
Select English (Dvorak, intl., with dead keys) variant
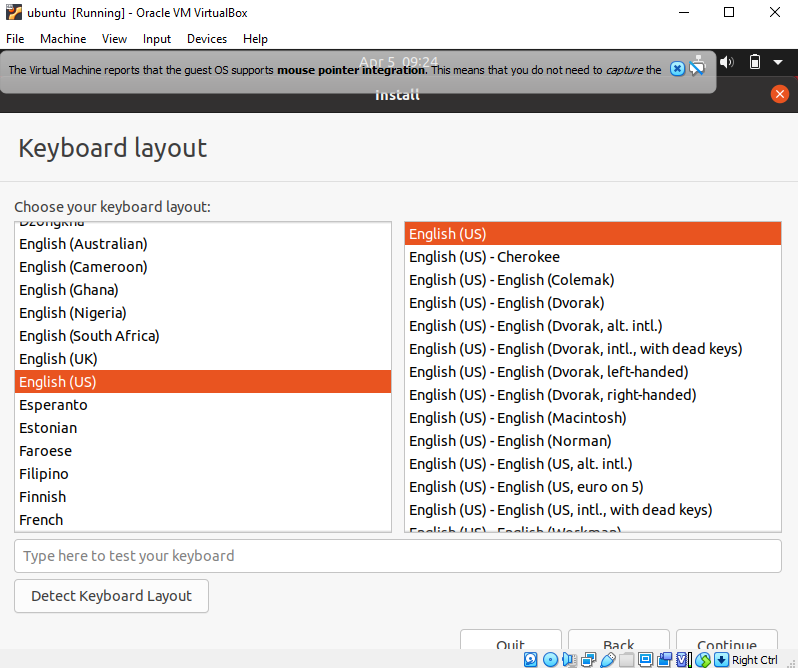point(593,349)
